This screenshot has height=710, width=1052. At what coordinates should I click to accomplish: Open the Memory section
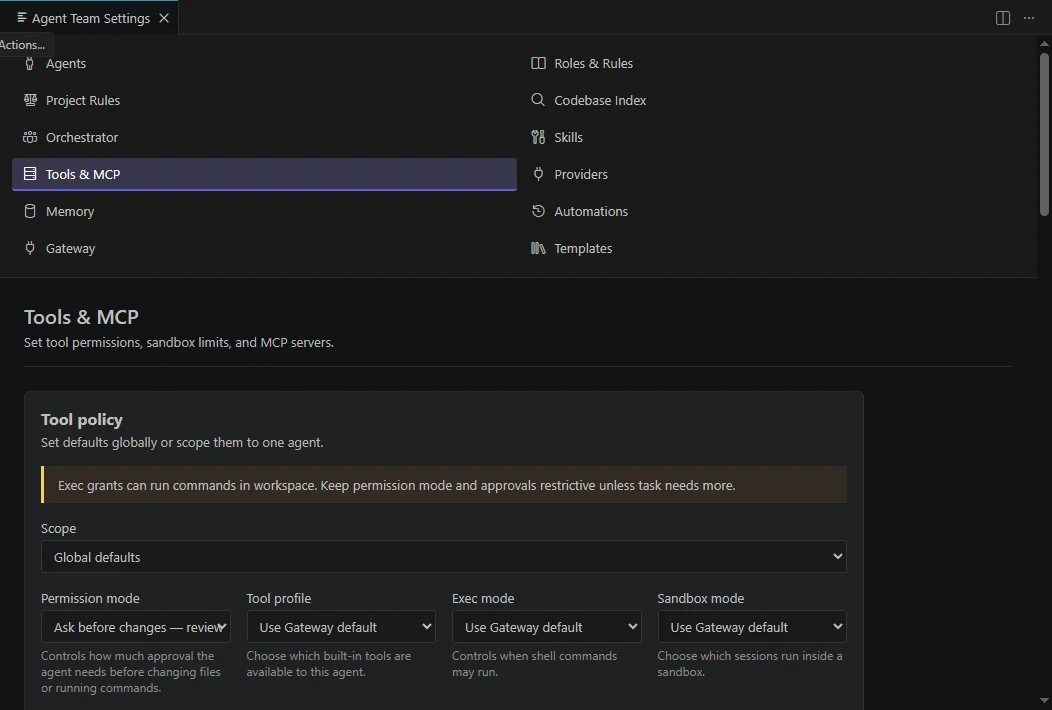[x=264, y=211]
